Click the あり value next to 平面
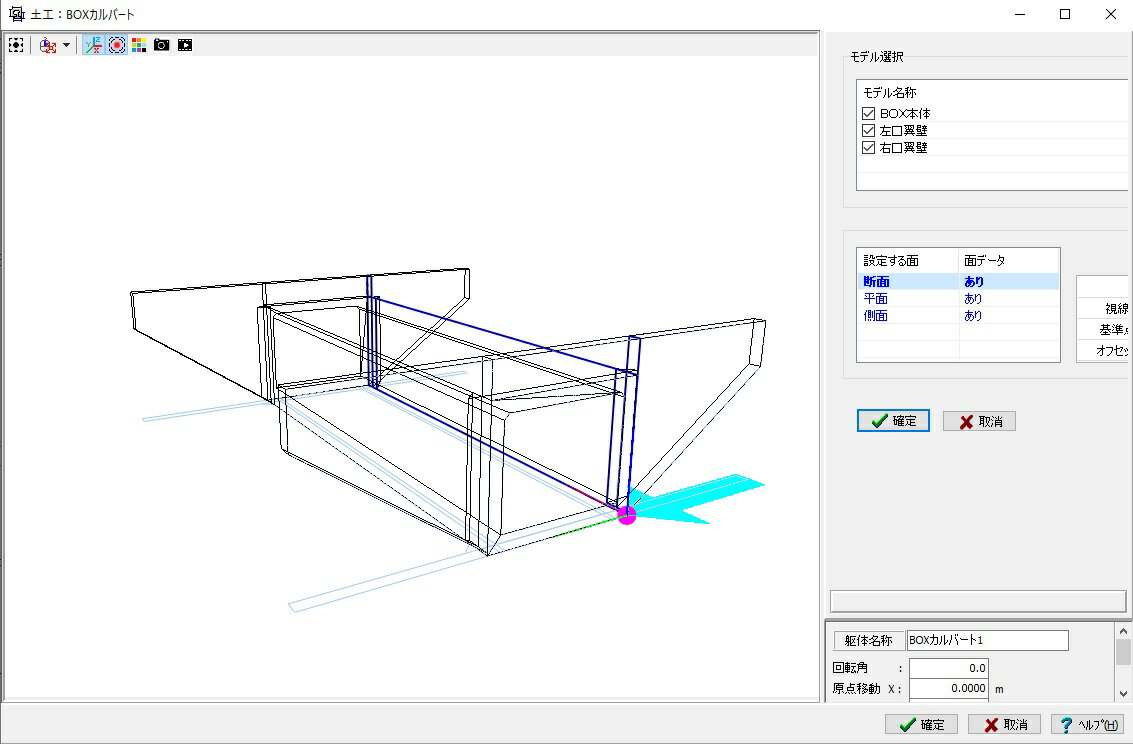The height and width of the screenshot is (744, 1133). (x=973, y=298)
